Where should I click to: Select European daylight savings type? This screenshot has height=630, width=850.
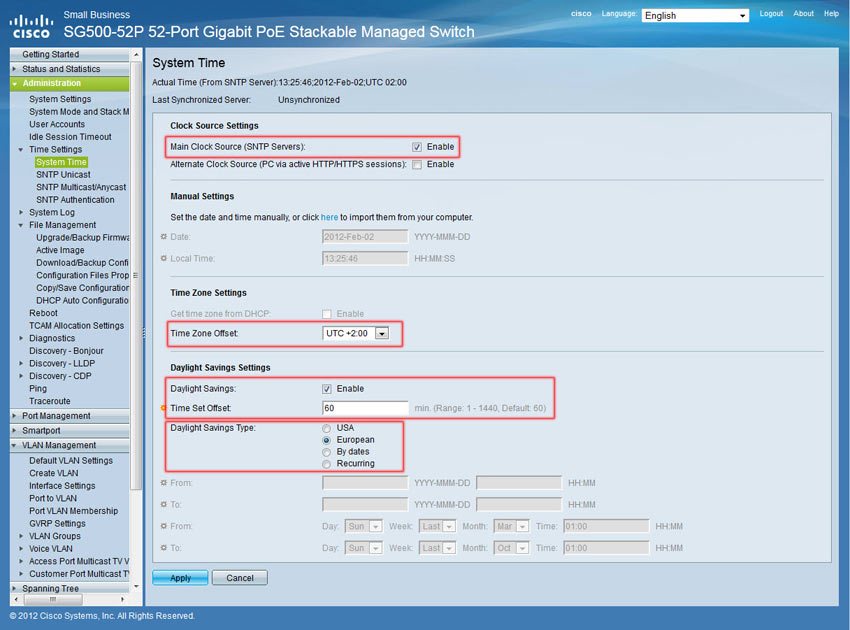(326, 440)
